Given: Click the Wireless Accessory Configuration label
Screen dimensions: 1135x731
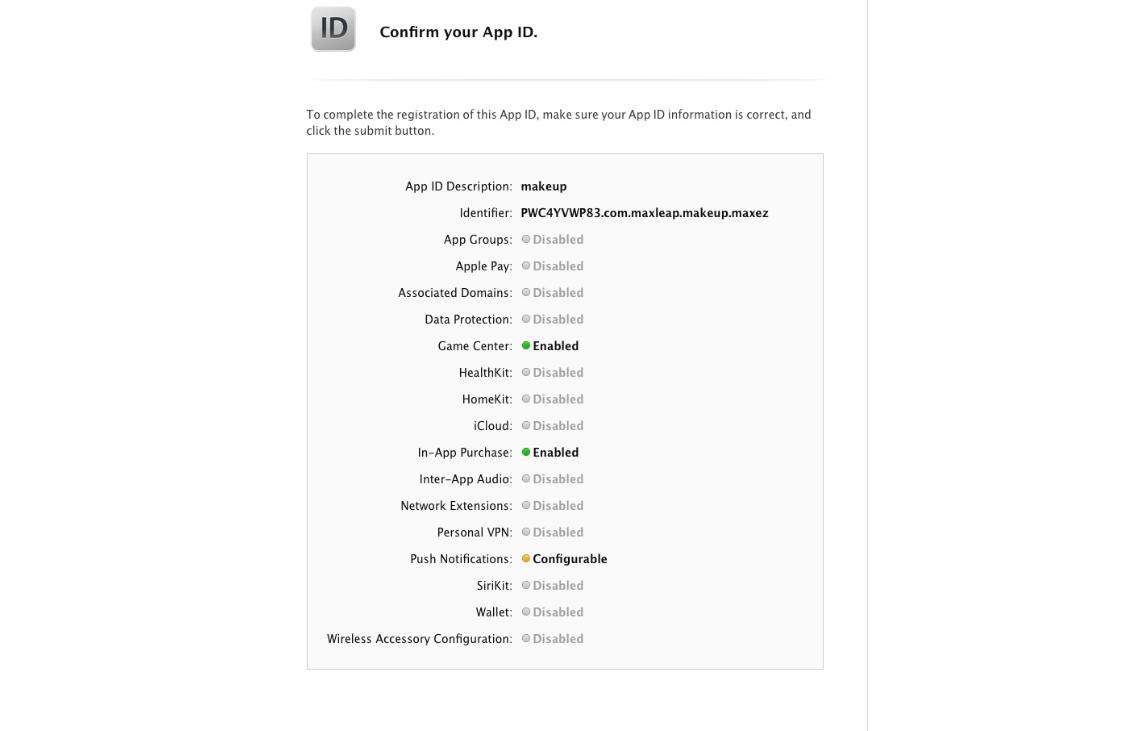Looking at the screenshot, I should (419, 639).
